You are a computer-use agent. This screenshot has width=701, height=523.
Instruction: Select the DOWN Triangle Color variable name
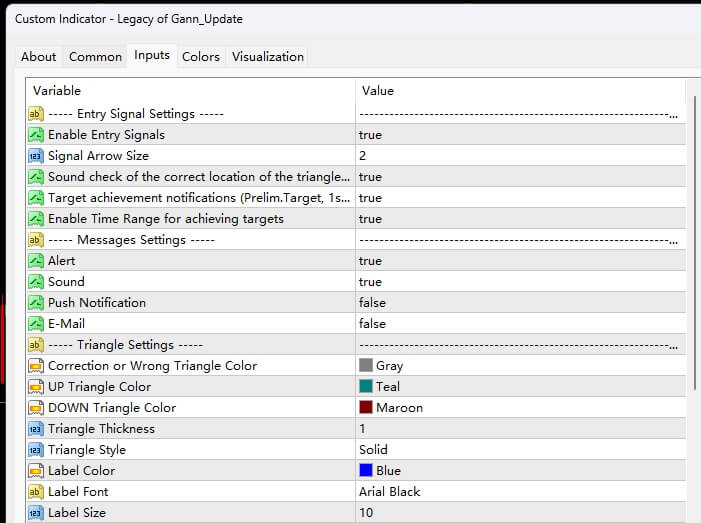[x=112, y=408]
